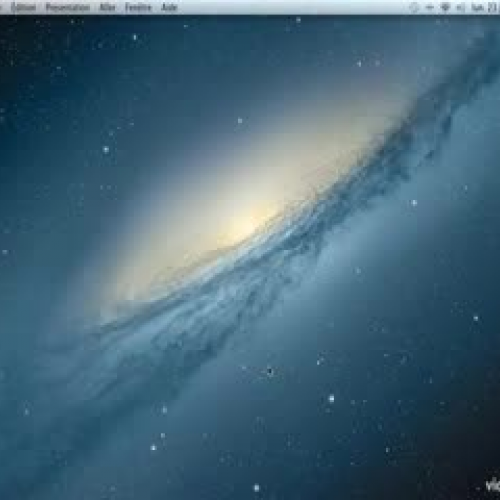Click the Time Machine clock icon
500x500 pixels.
(414, 7)
